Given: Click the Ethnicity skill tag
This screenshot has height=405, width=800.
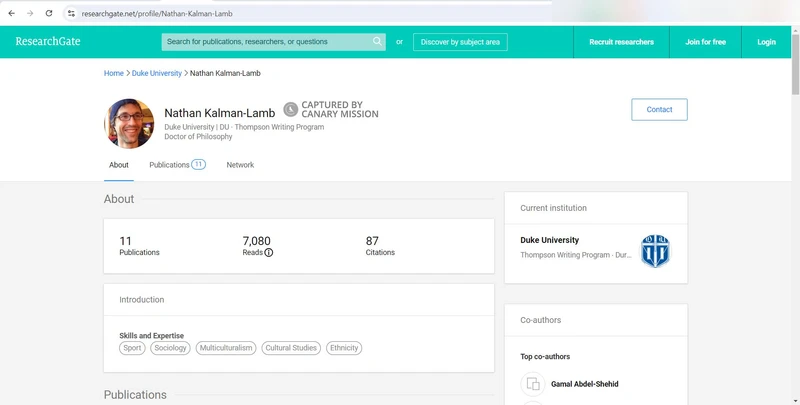Looking at the screenshot, I should point(344,348).
